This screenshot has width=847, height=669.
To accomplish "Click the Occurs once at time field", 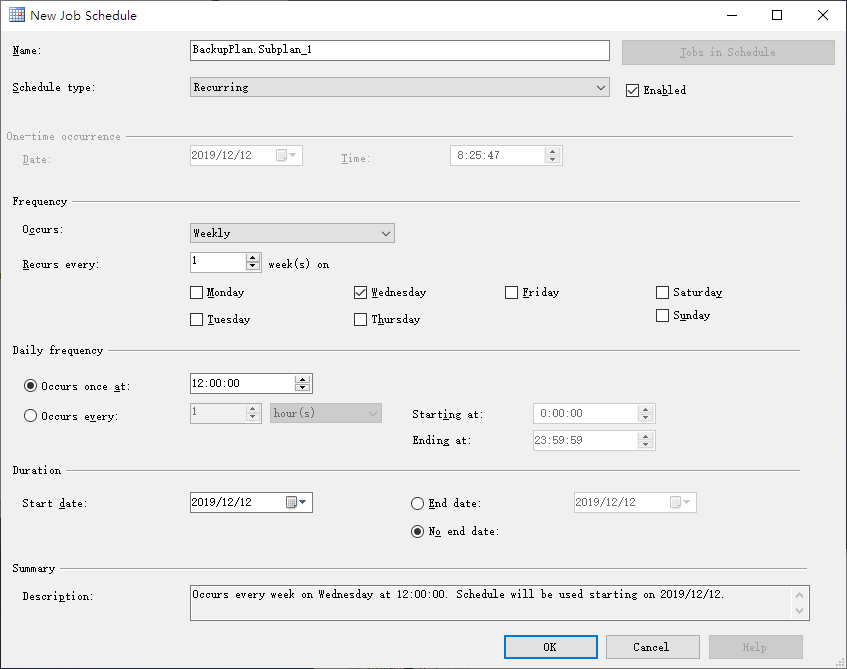I will point(243,384).
